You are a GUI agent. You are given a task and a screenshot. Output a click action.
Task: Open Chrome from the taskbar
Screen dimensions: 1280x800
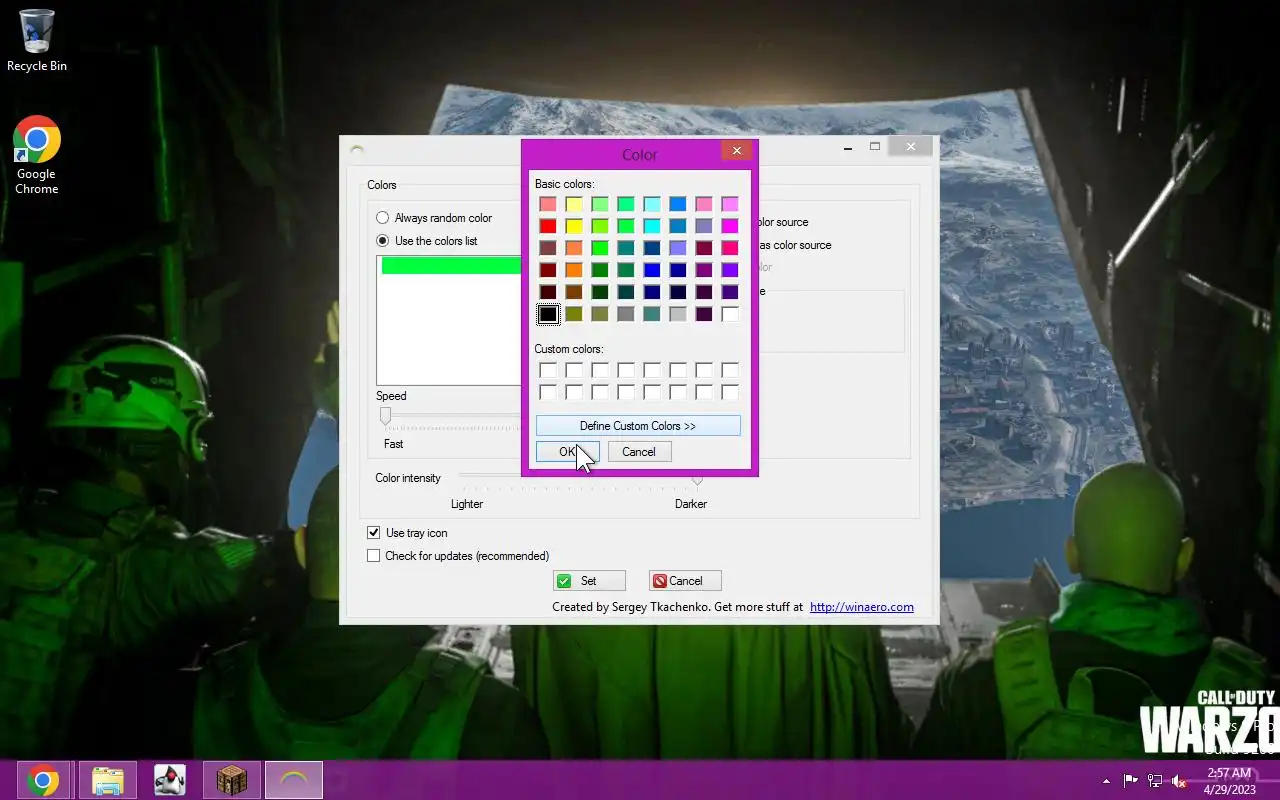(43, 780)
